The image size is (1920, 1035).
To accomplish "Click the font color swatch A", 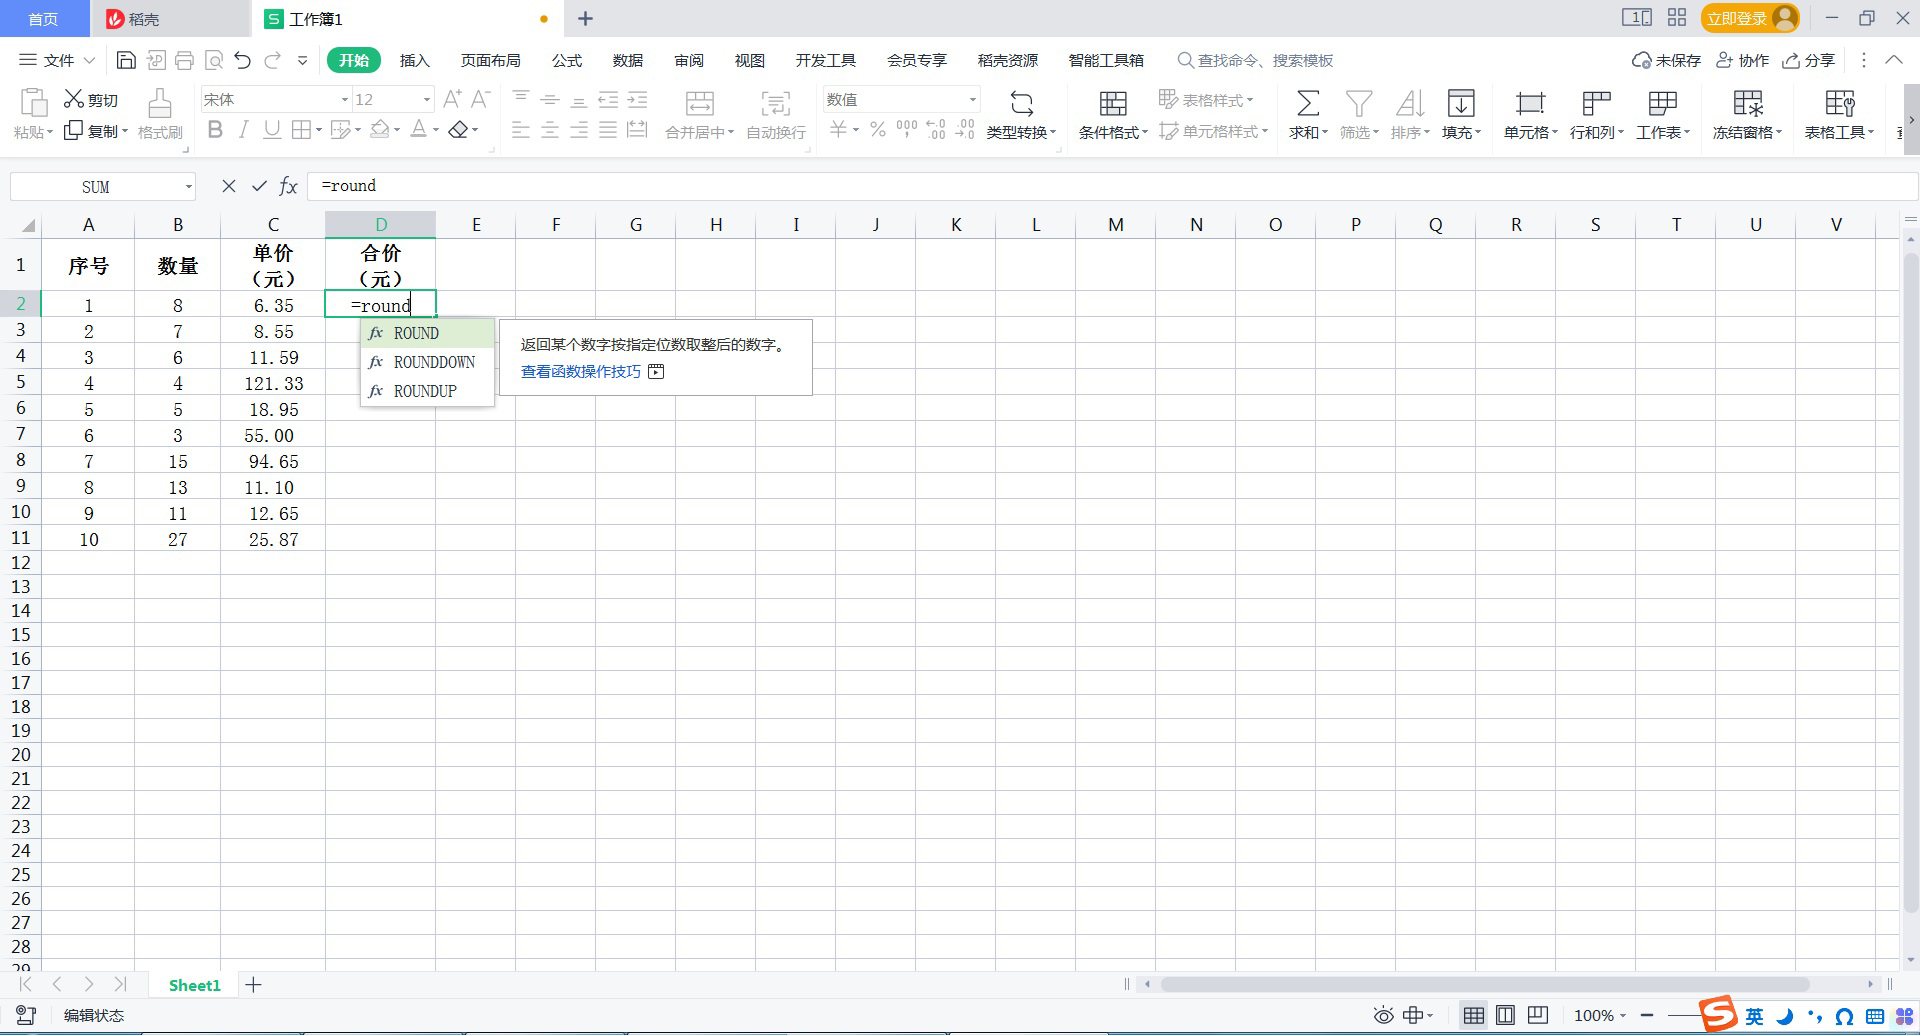I will [419, 130].
